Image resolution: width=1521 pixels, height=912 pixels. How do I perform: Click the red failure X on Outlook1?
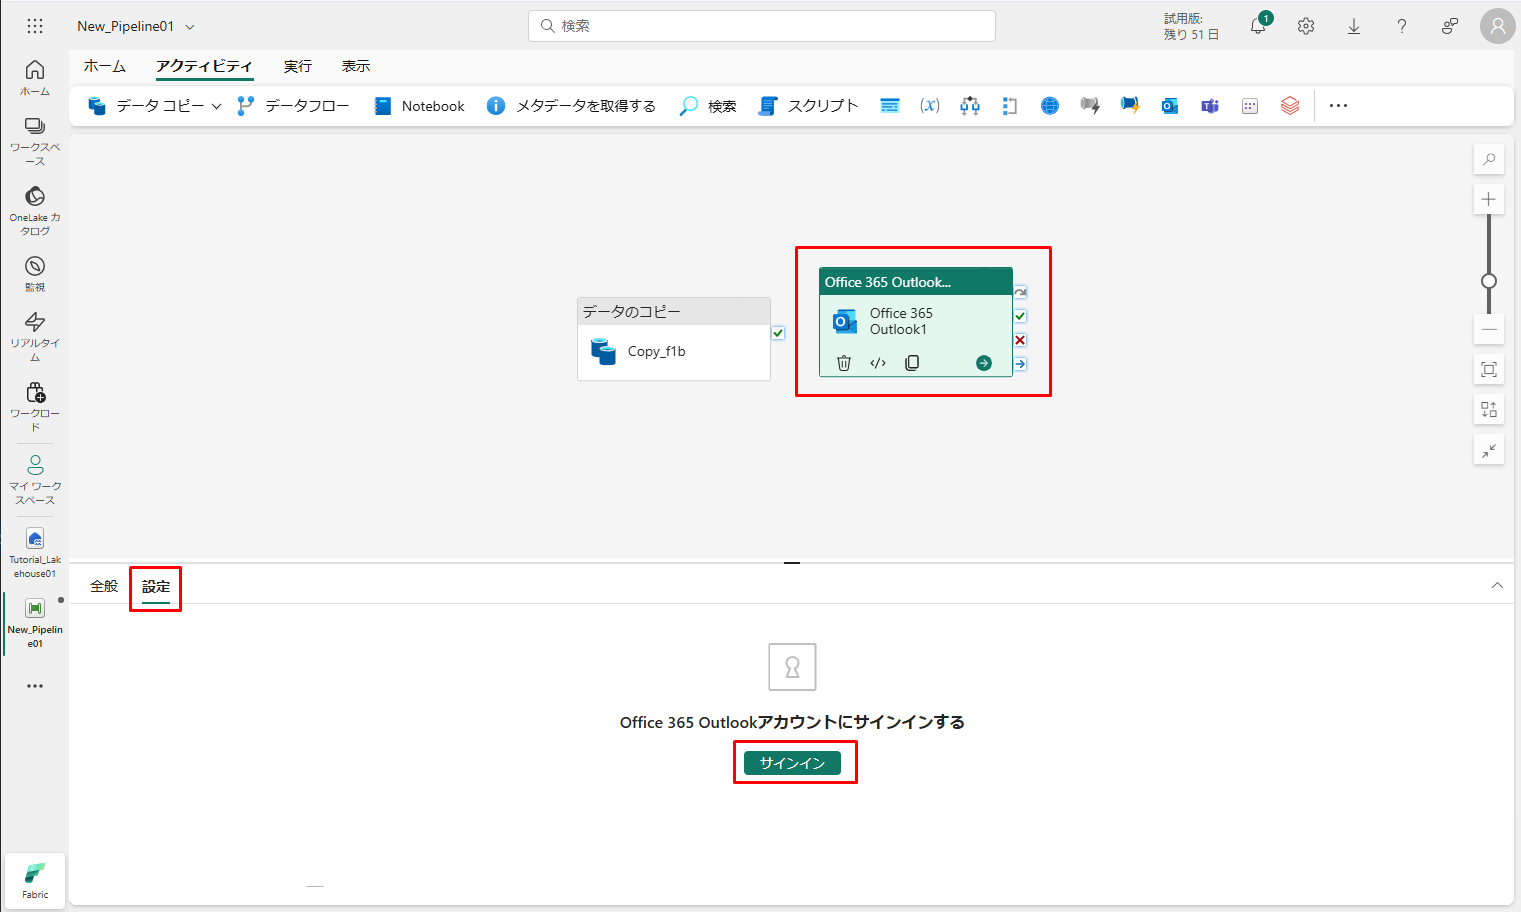(1020, 340)
